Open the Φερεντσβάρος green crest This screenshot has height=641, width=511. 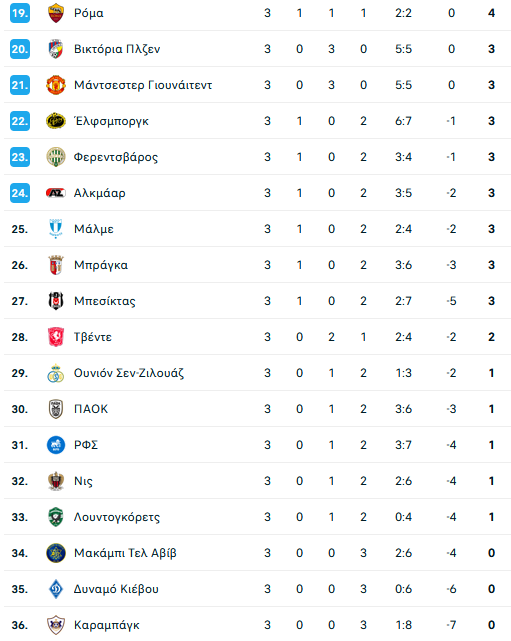56,157
